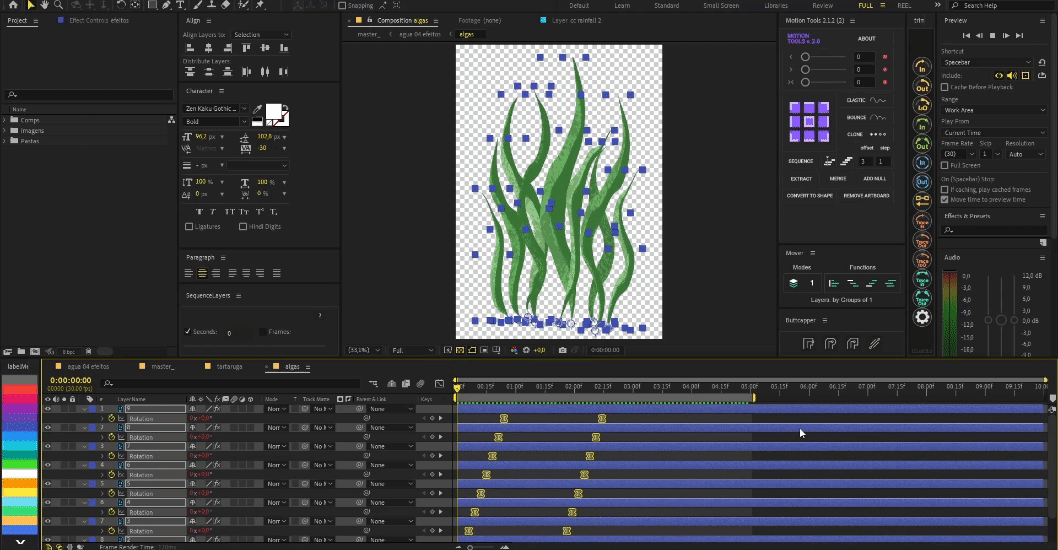Click the Elastic curve icon in Motion Tools
The width and height of the screenshot is (1058, 550).
coord(878,101)
